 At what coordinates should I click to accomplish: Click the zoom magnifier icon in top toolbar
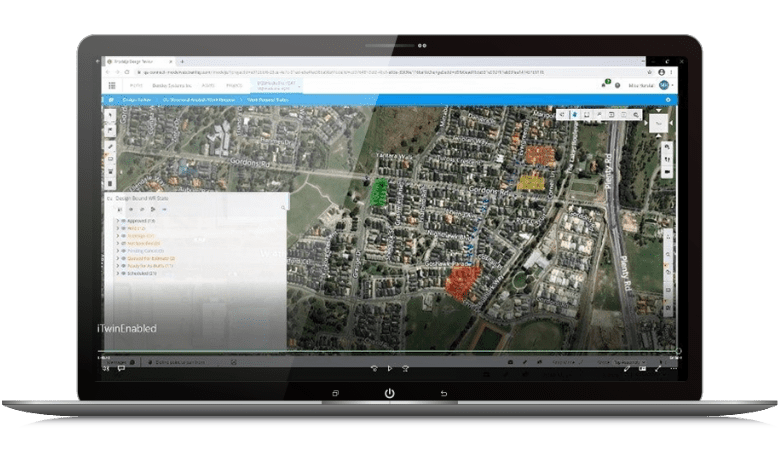pyautogui.click(x=637, y=116)
